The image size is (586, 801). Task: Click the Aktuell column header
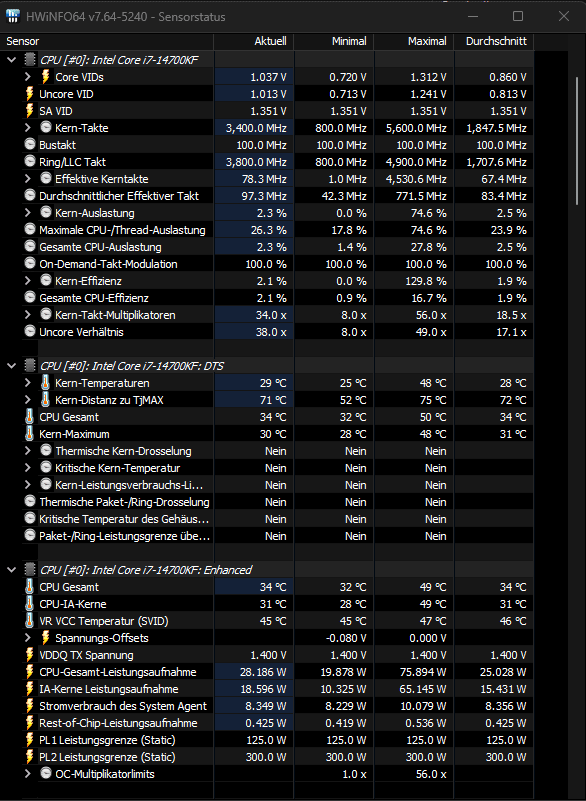(x=254, y=41)
